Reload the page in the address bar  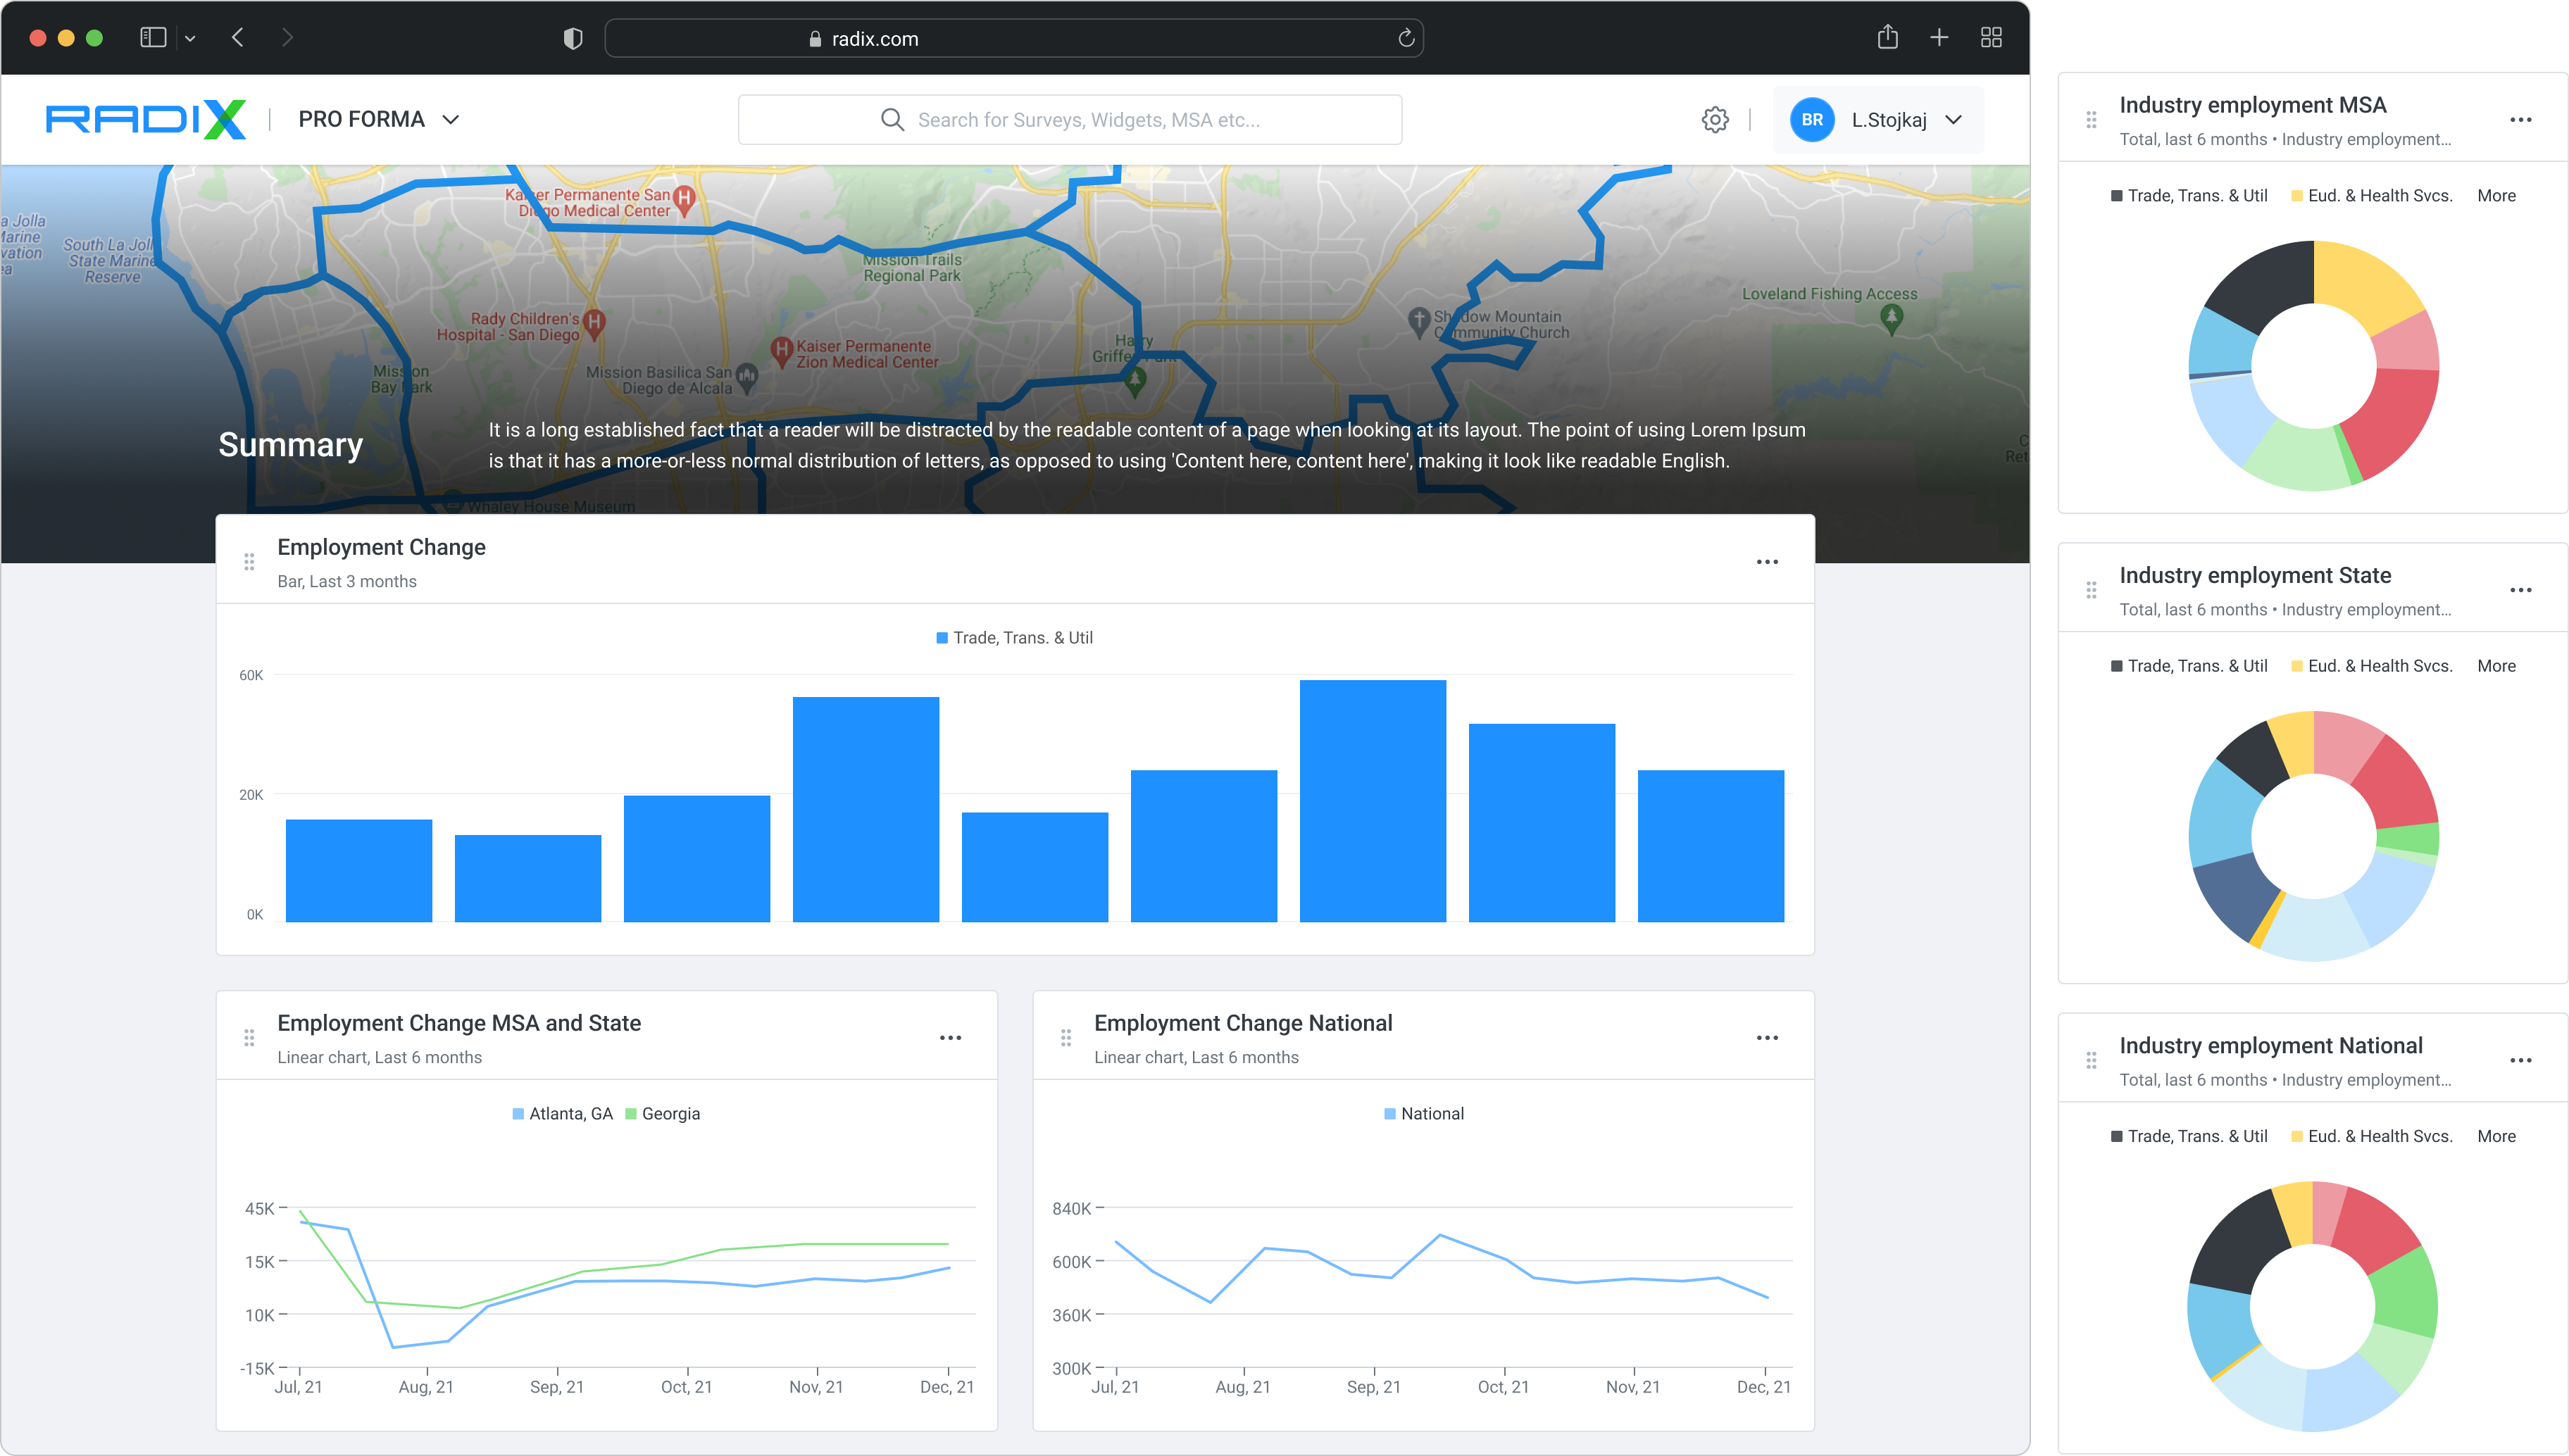(1406, 38)
